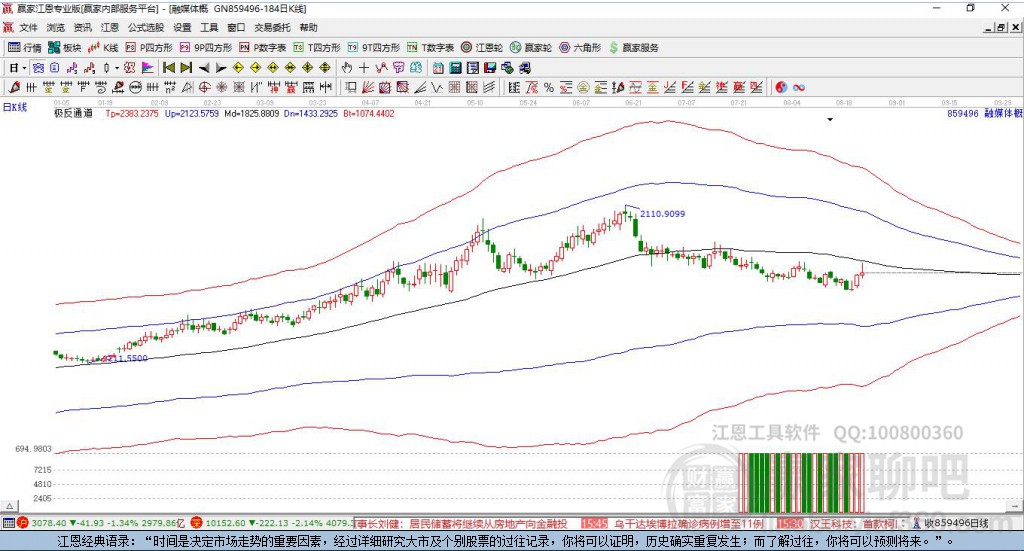Open 赢家服务 with dollar icon
Image resolution: width=1024 pixels, height=551 pixels.
pyautogui.click(x=633, y=48)
